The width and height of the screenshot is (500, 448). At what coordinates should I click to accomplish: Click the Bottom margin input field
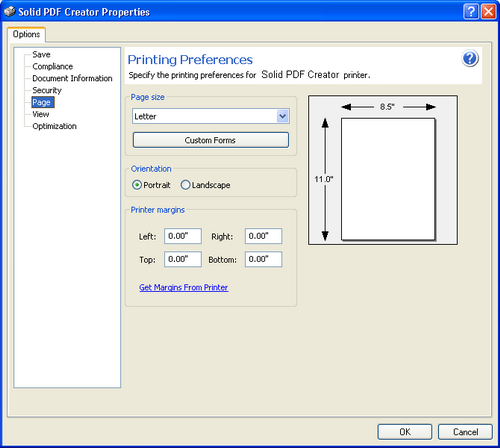click(263, 259)
